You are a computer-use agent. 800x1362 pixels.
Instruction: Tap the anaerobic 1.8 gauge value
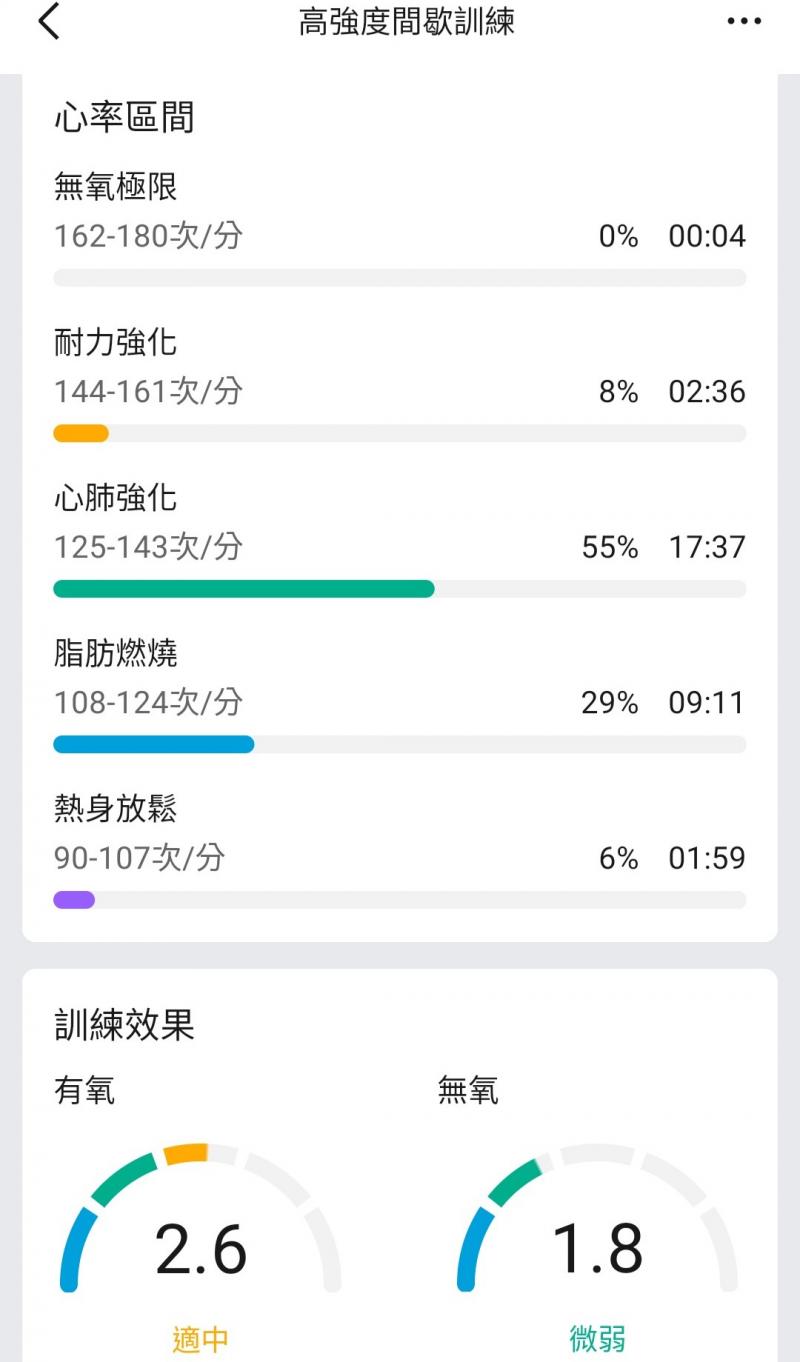pyautogui.click(x=598, y=1249)
